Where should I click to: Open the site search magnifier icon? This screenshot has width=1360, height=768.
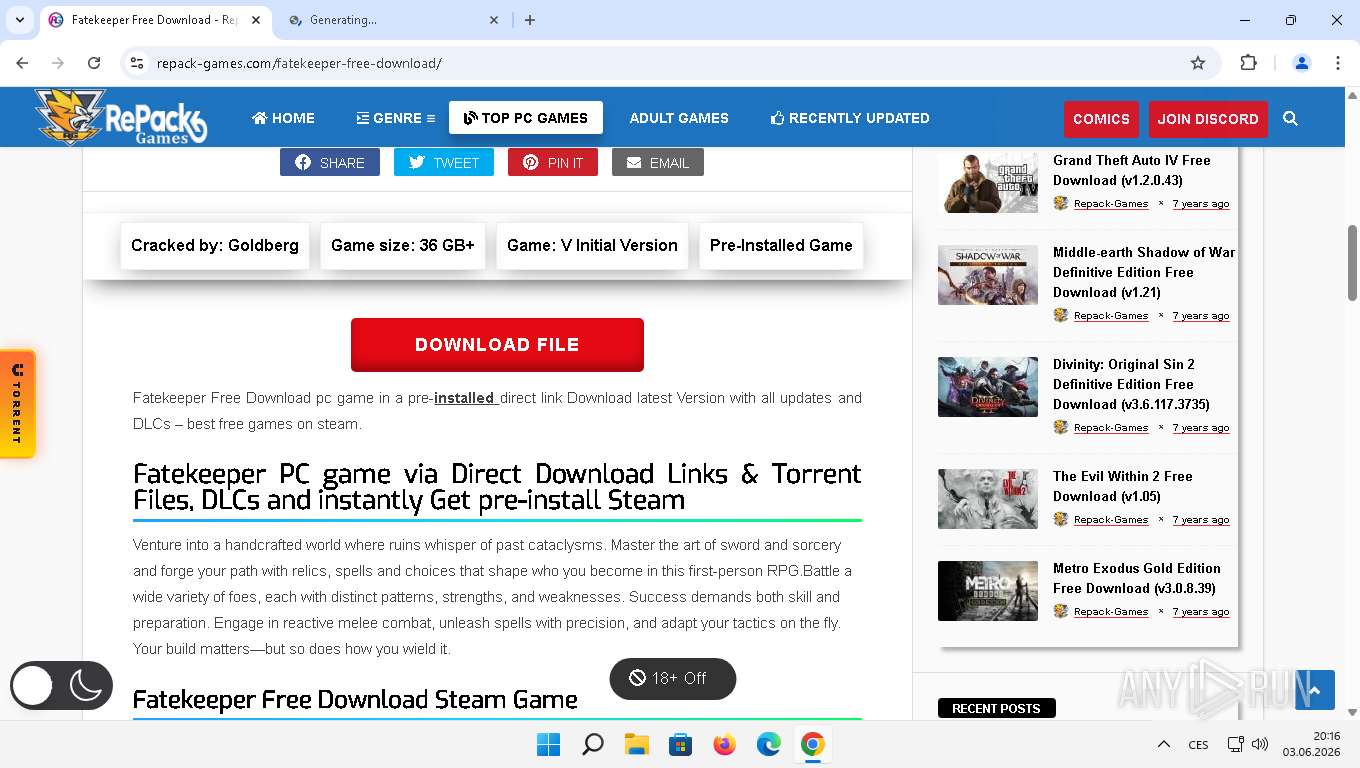pyautogui.click(x=1290, y=118)
